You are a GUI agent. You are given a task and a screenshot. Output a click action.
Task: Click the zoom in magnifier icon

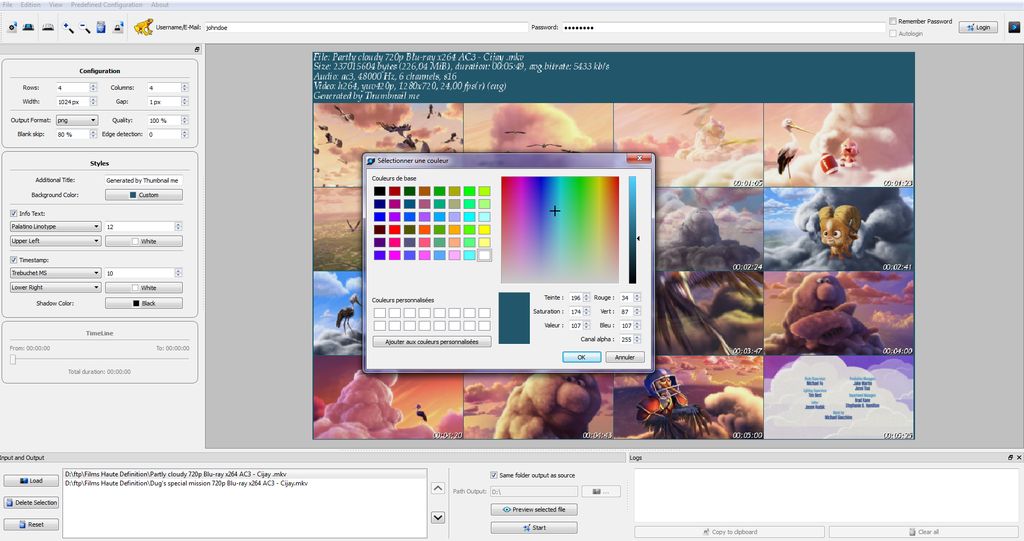(68, 27)
